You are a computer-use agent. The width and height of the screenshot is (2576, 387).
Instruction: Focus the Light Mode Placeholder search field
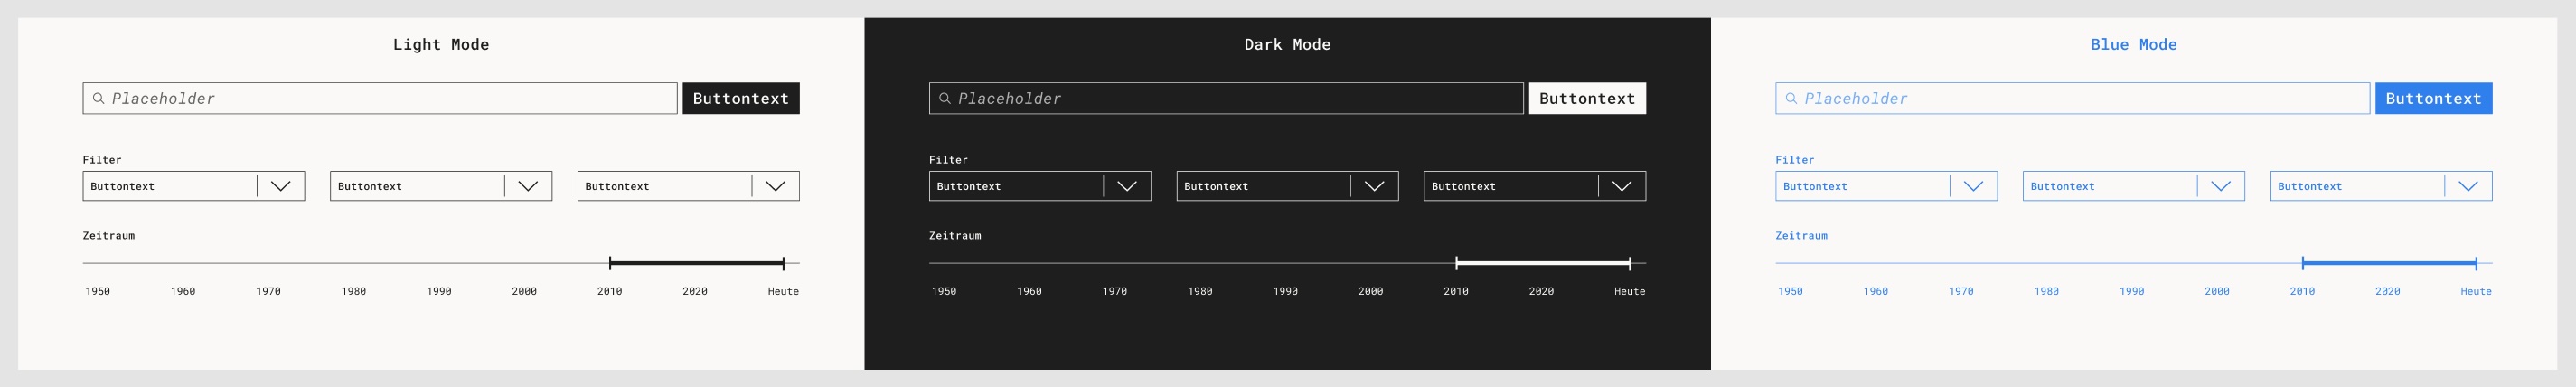(380, 98)
